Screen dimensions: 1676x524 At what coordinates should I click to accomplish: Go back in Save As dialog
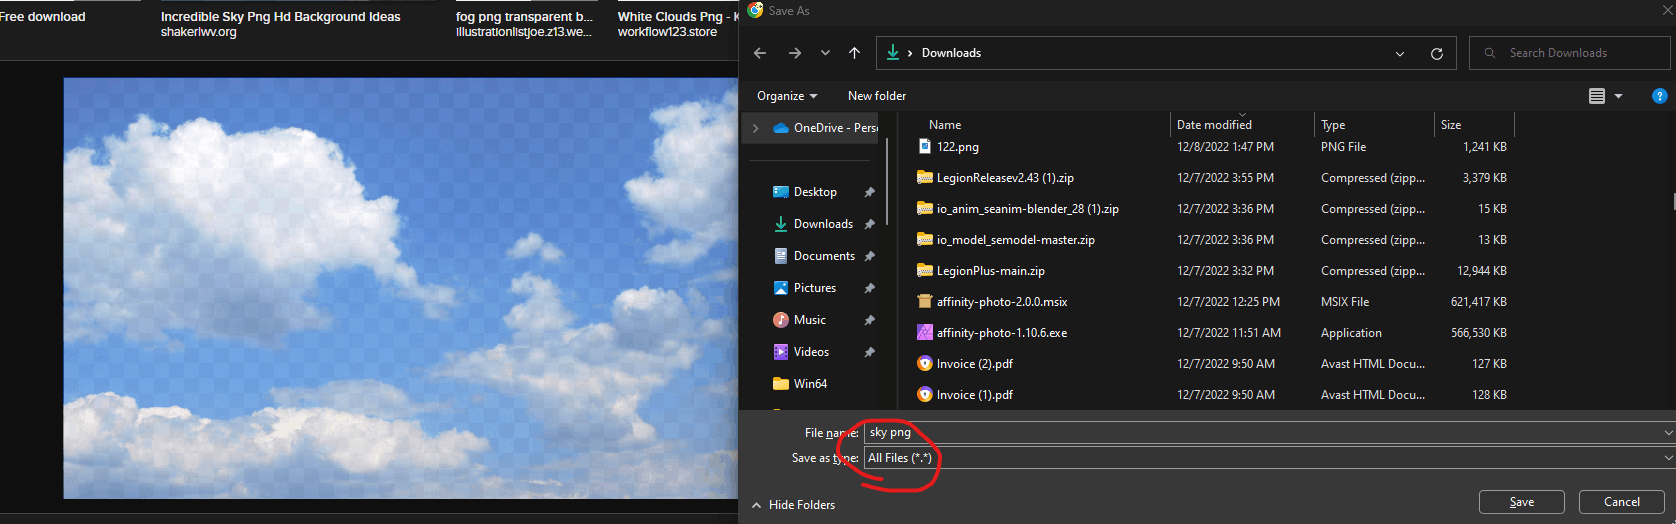click(760, 53)
